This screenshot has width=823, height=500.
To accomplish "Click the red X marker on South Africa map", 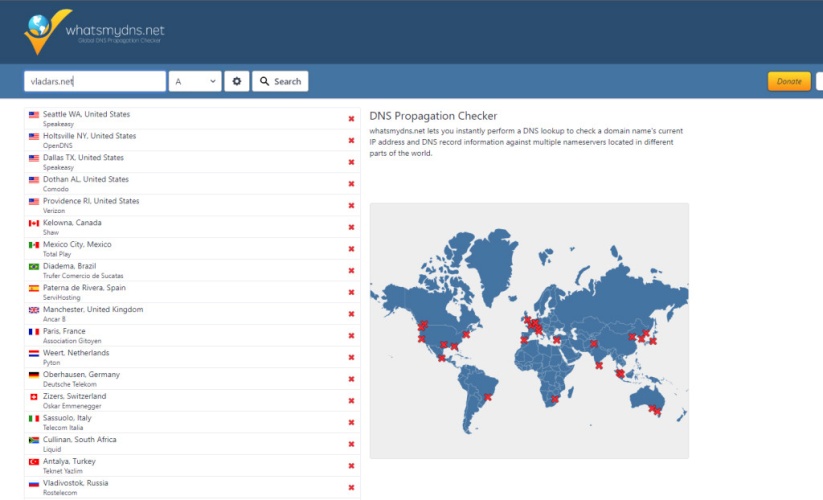I will 555,398.
